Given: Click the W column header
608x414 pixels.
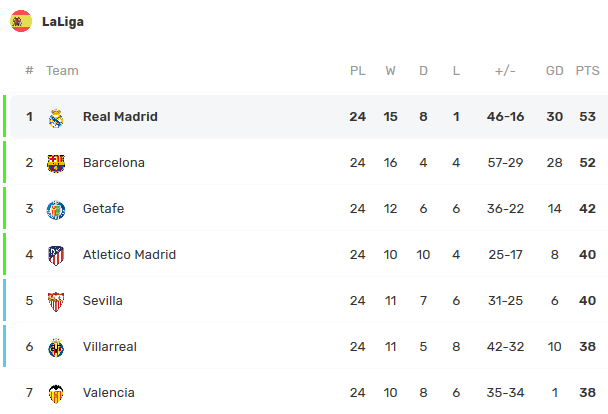Looking at the screenshot, I should tap(390, 71).
